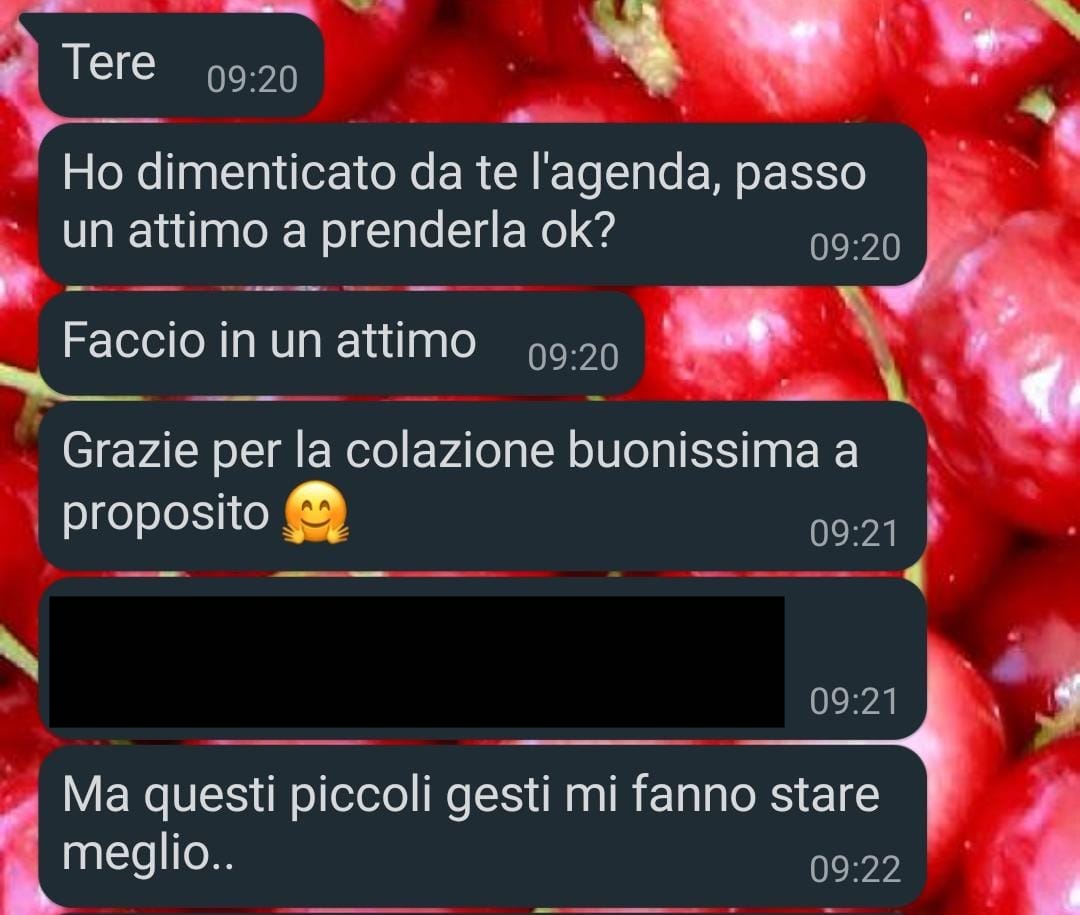Tap the word 'proposito' in message
1080x915 pixels.
click(x=165, y=515)
